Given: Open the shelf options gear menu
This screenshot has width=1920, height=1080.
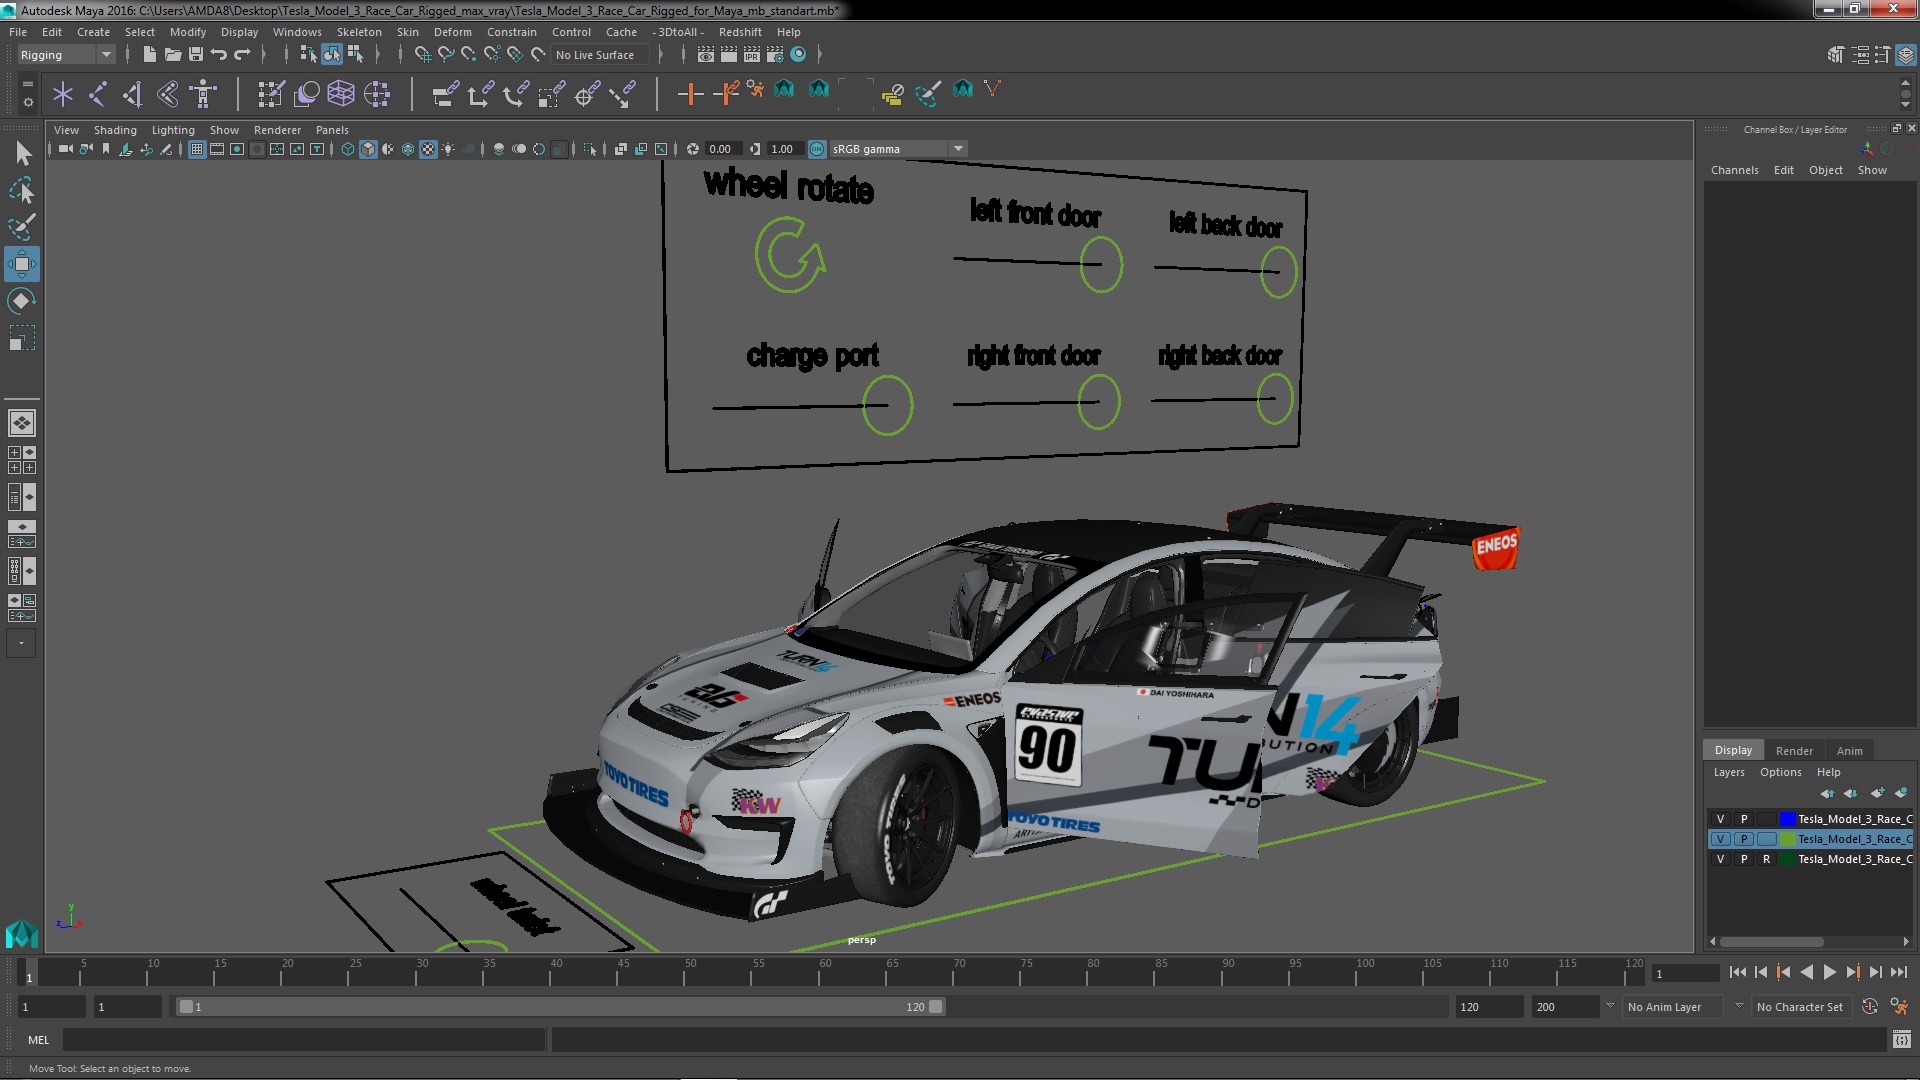Looking at the screenshot, I should [x=27, y=102].
